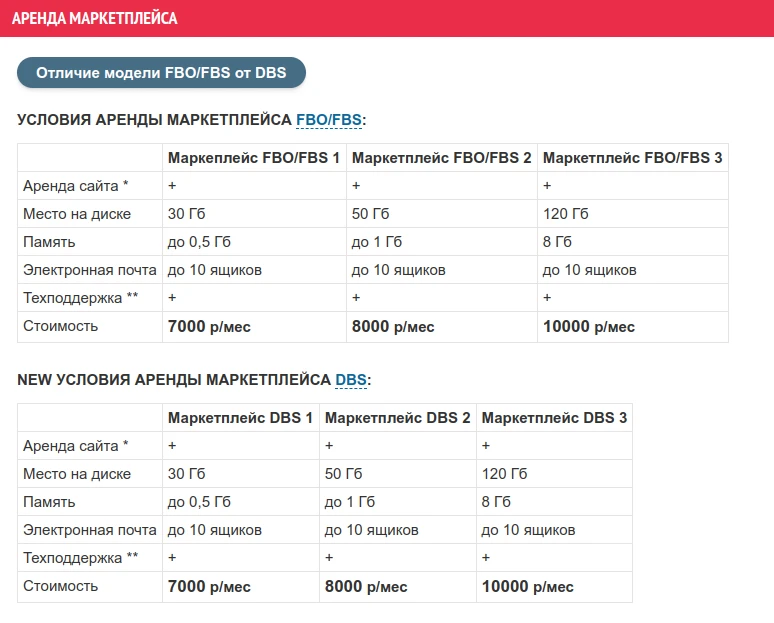Viewport: 774px width, 623px height.
Task: Click "Место на диске" row label in the DBS table
Action: 77,474
